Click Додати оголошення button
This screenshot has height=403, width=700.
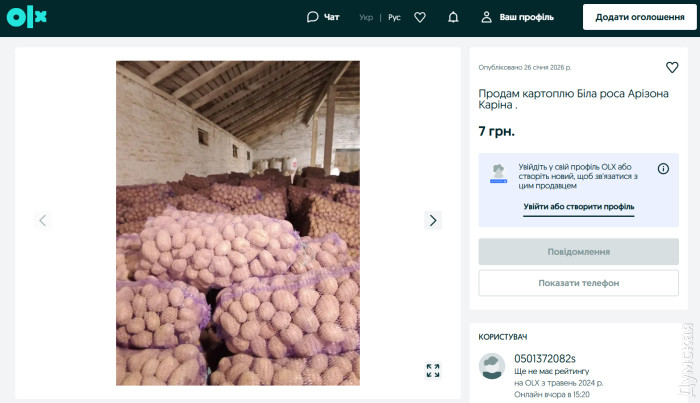[639, 17]
